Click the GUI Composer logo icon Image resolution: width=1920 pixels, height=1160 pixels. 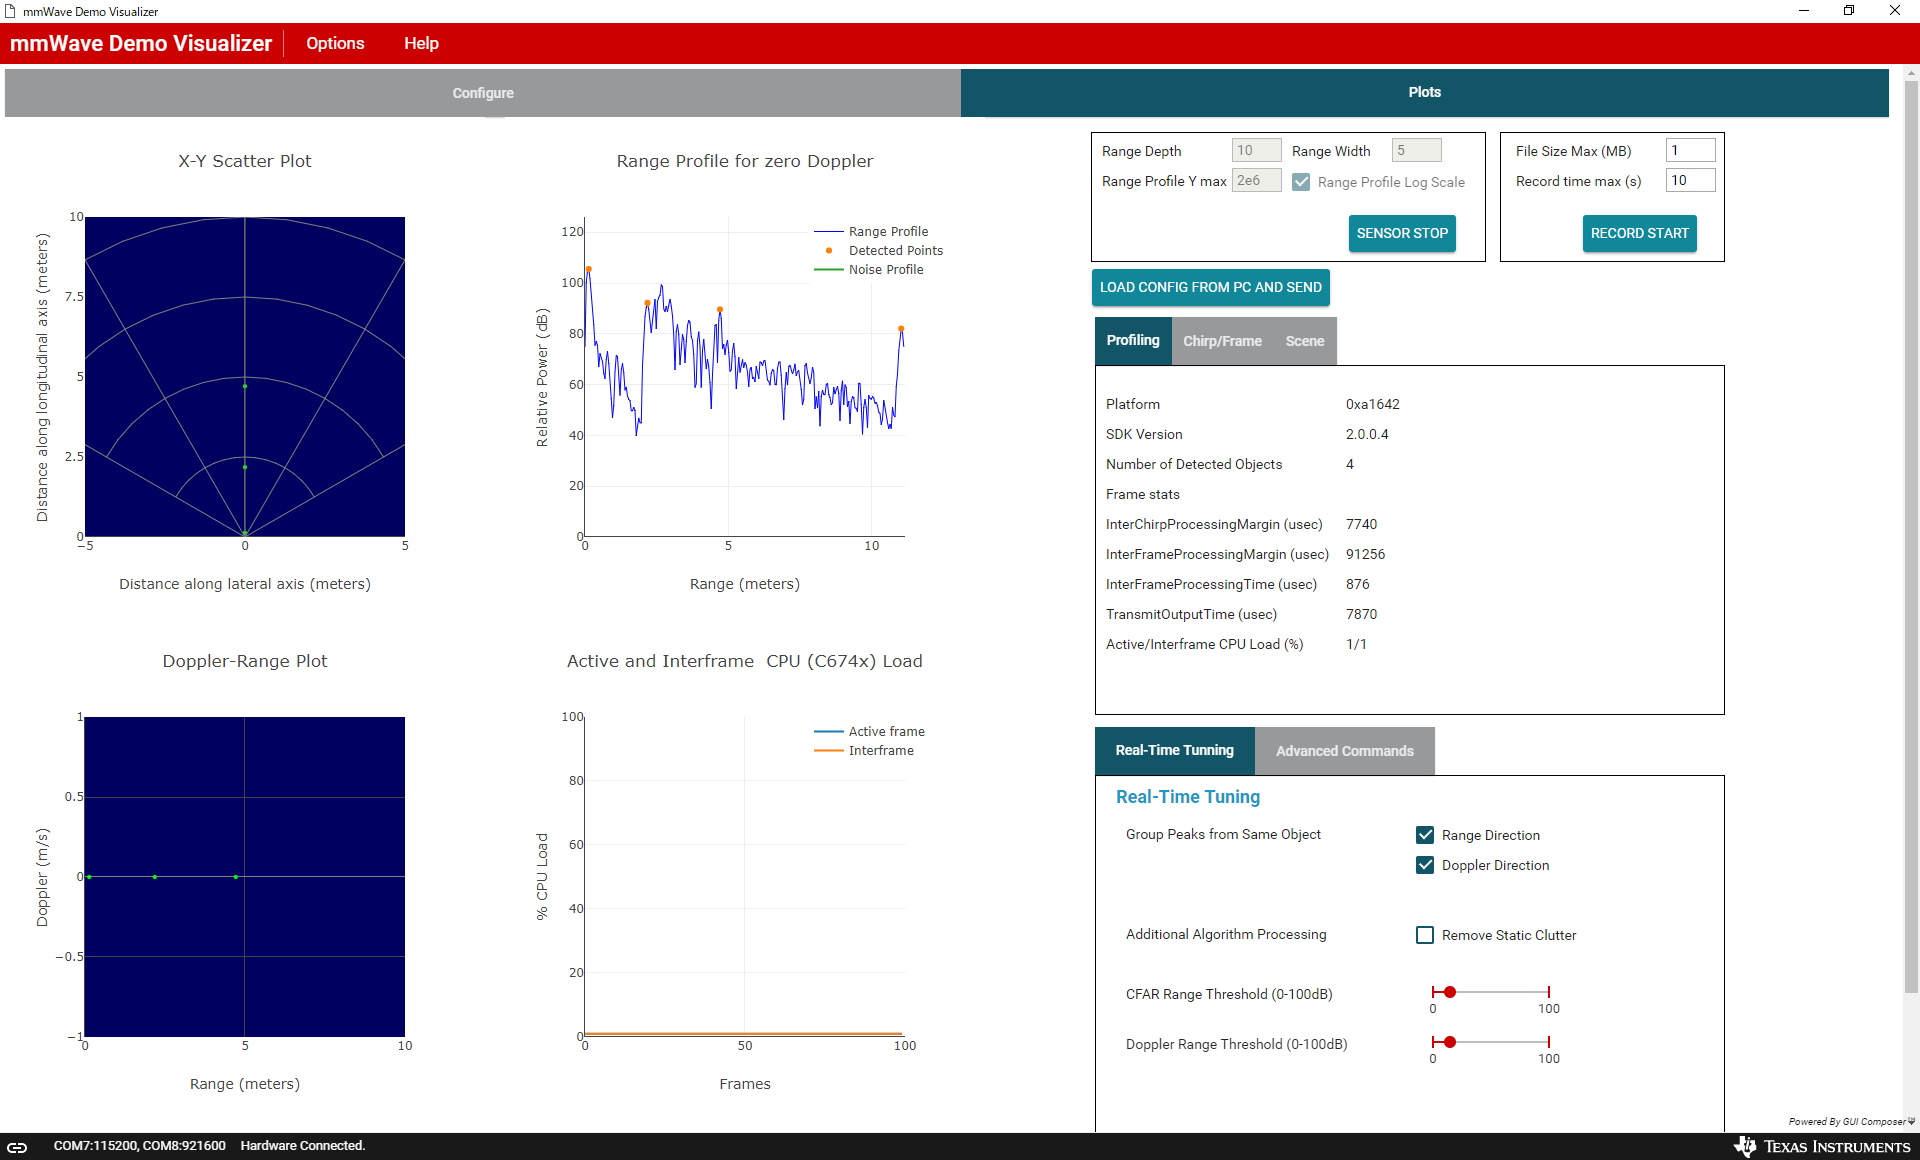coord(1911,1122)
